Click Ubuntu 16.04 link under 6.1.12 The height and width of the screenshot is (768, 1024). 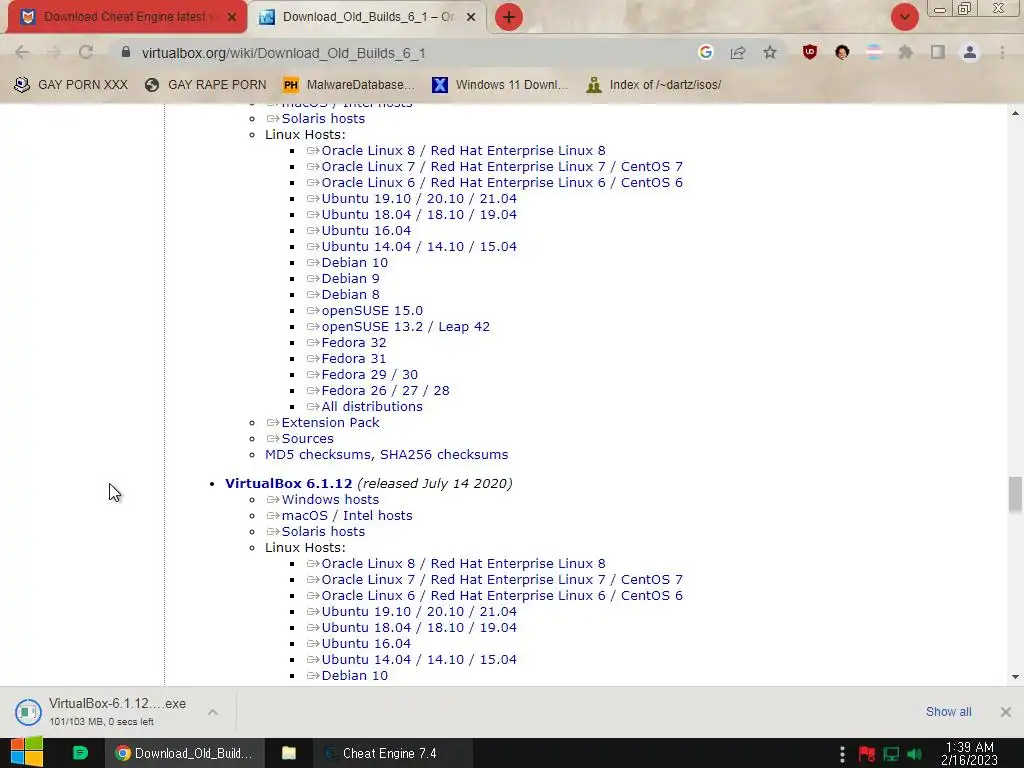tap(366, 643)
